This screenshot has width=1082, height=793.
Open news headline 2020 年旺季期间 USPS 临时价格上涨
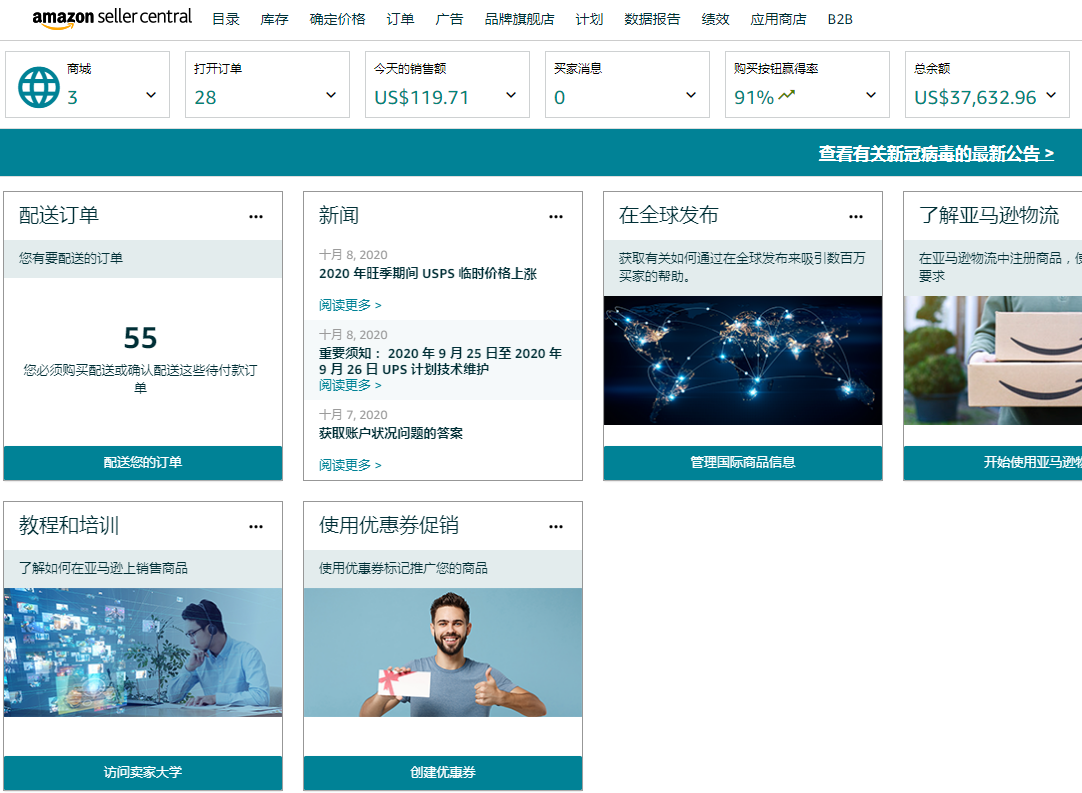[x=428, y=273]
